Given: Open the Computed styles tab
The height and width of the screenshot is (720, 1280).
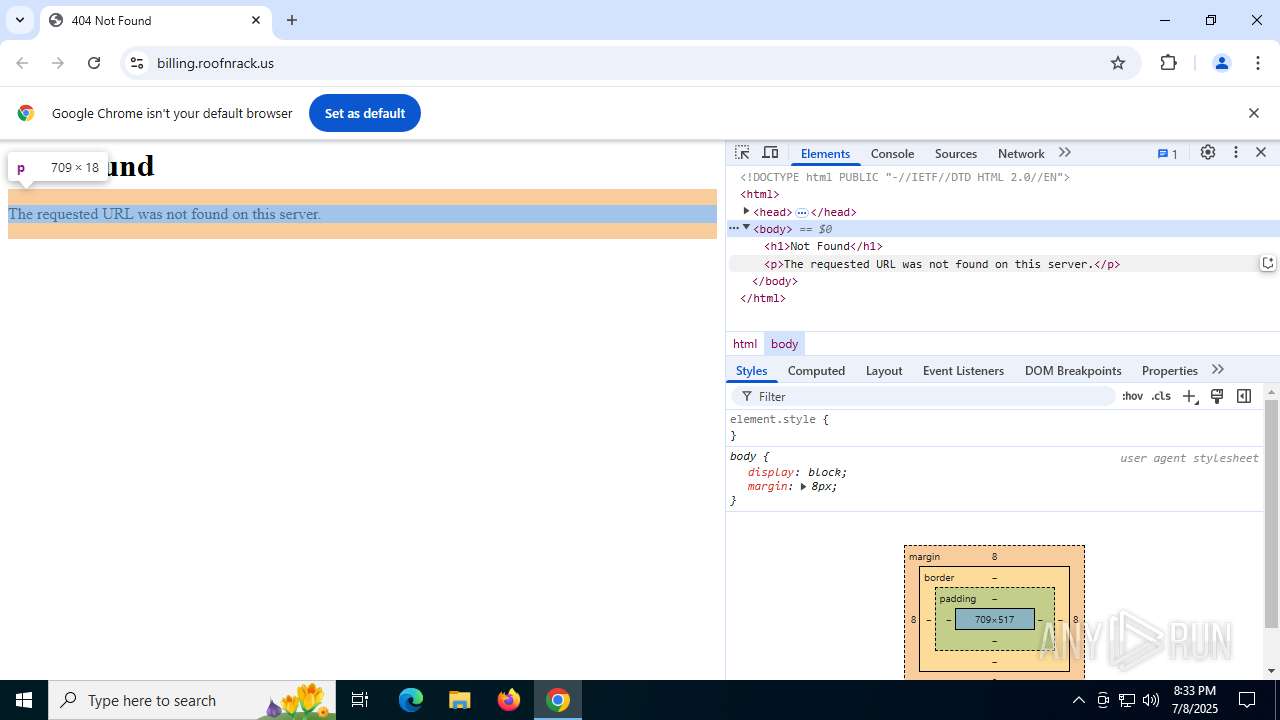Looking at the screenshot, I should [816, 371].
